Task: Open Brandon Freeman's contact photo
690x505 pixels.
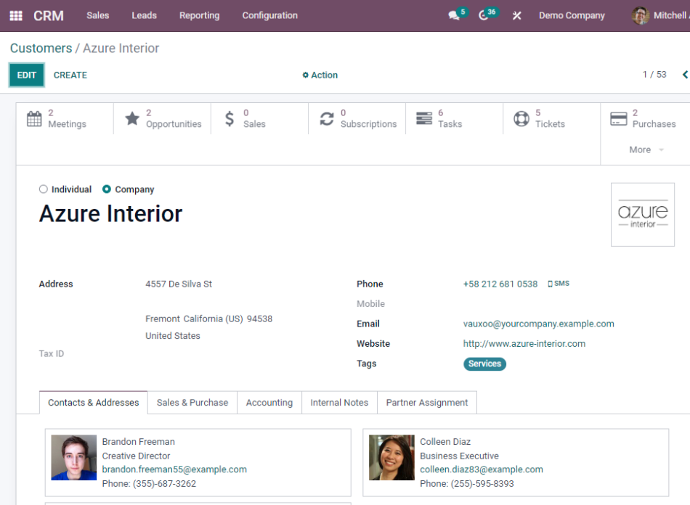Action: point(74,457)
